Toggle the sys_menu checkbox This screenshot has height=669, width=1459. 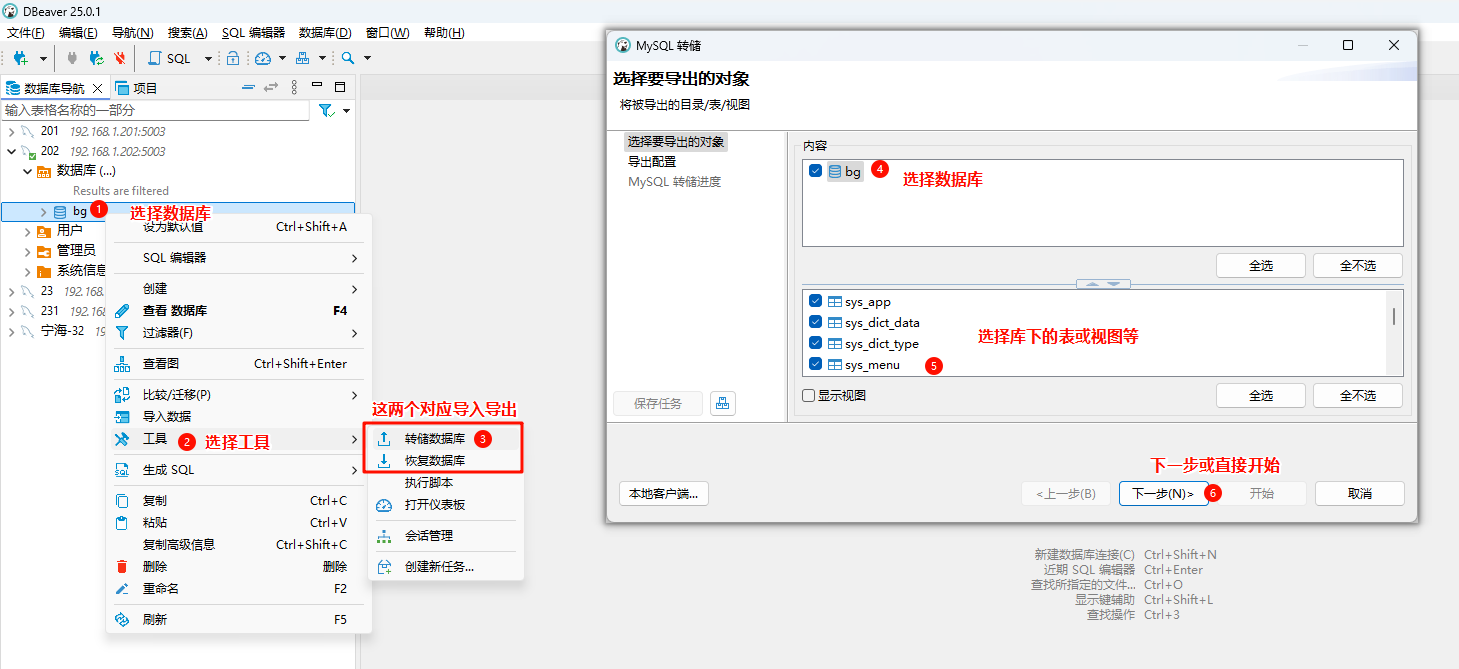point(816,364)
